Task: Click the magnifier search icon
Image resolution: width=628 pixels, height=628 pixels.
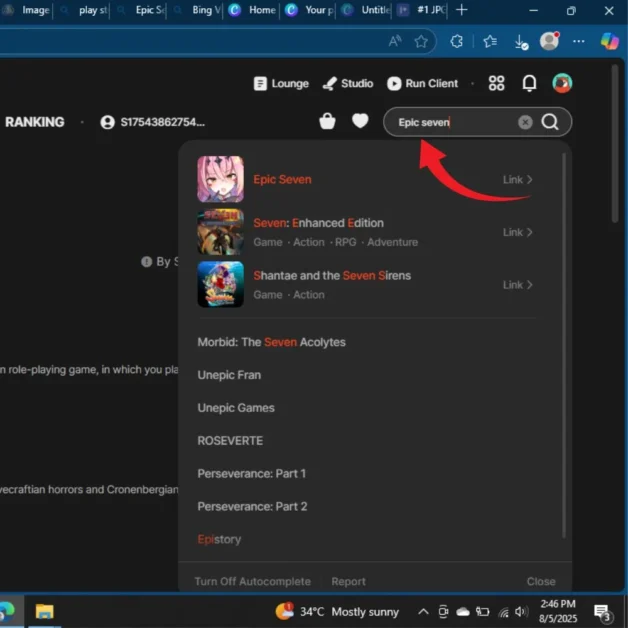Action: tap(550, 122)
